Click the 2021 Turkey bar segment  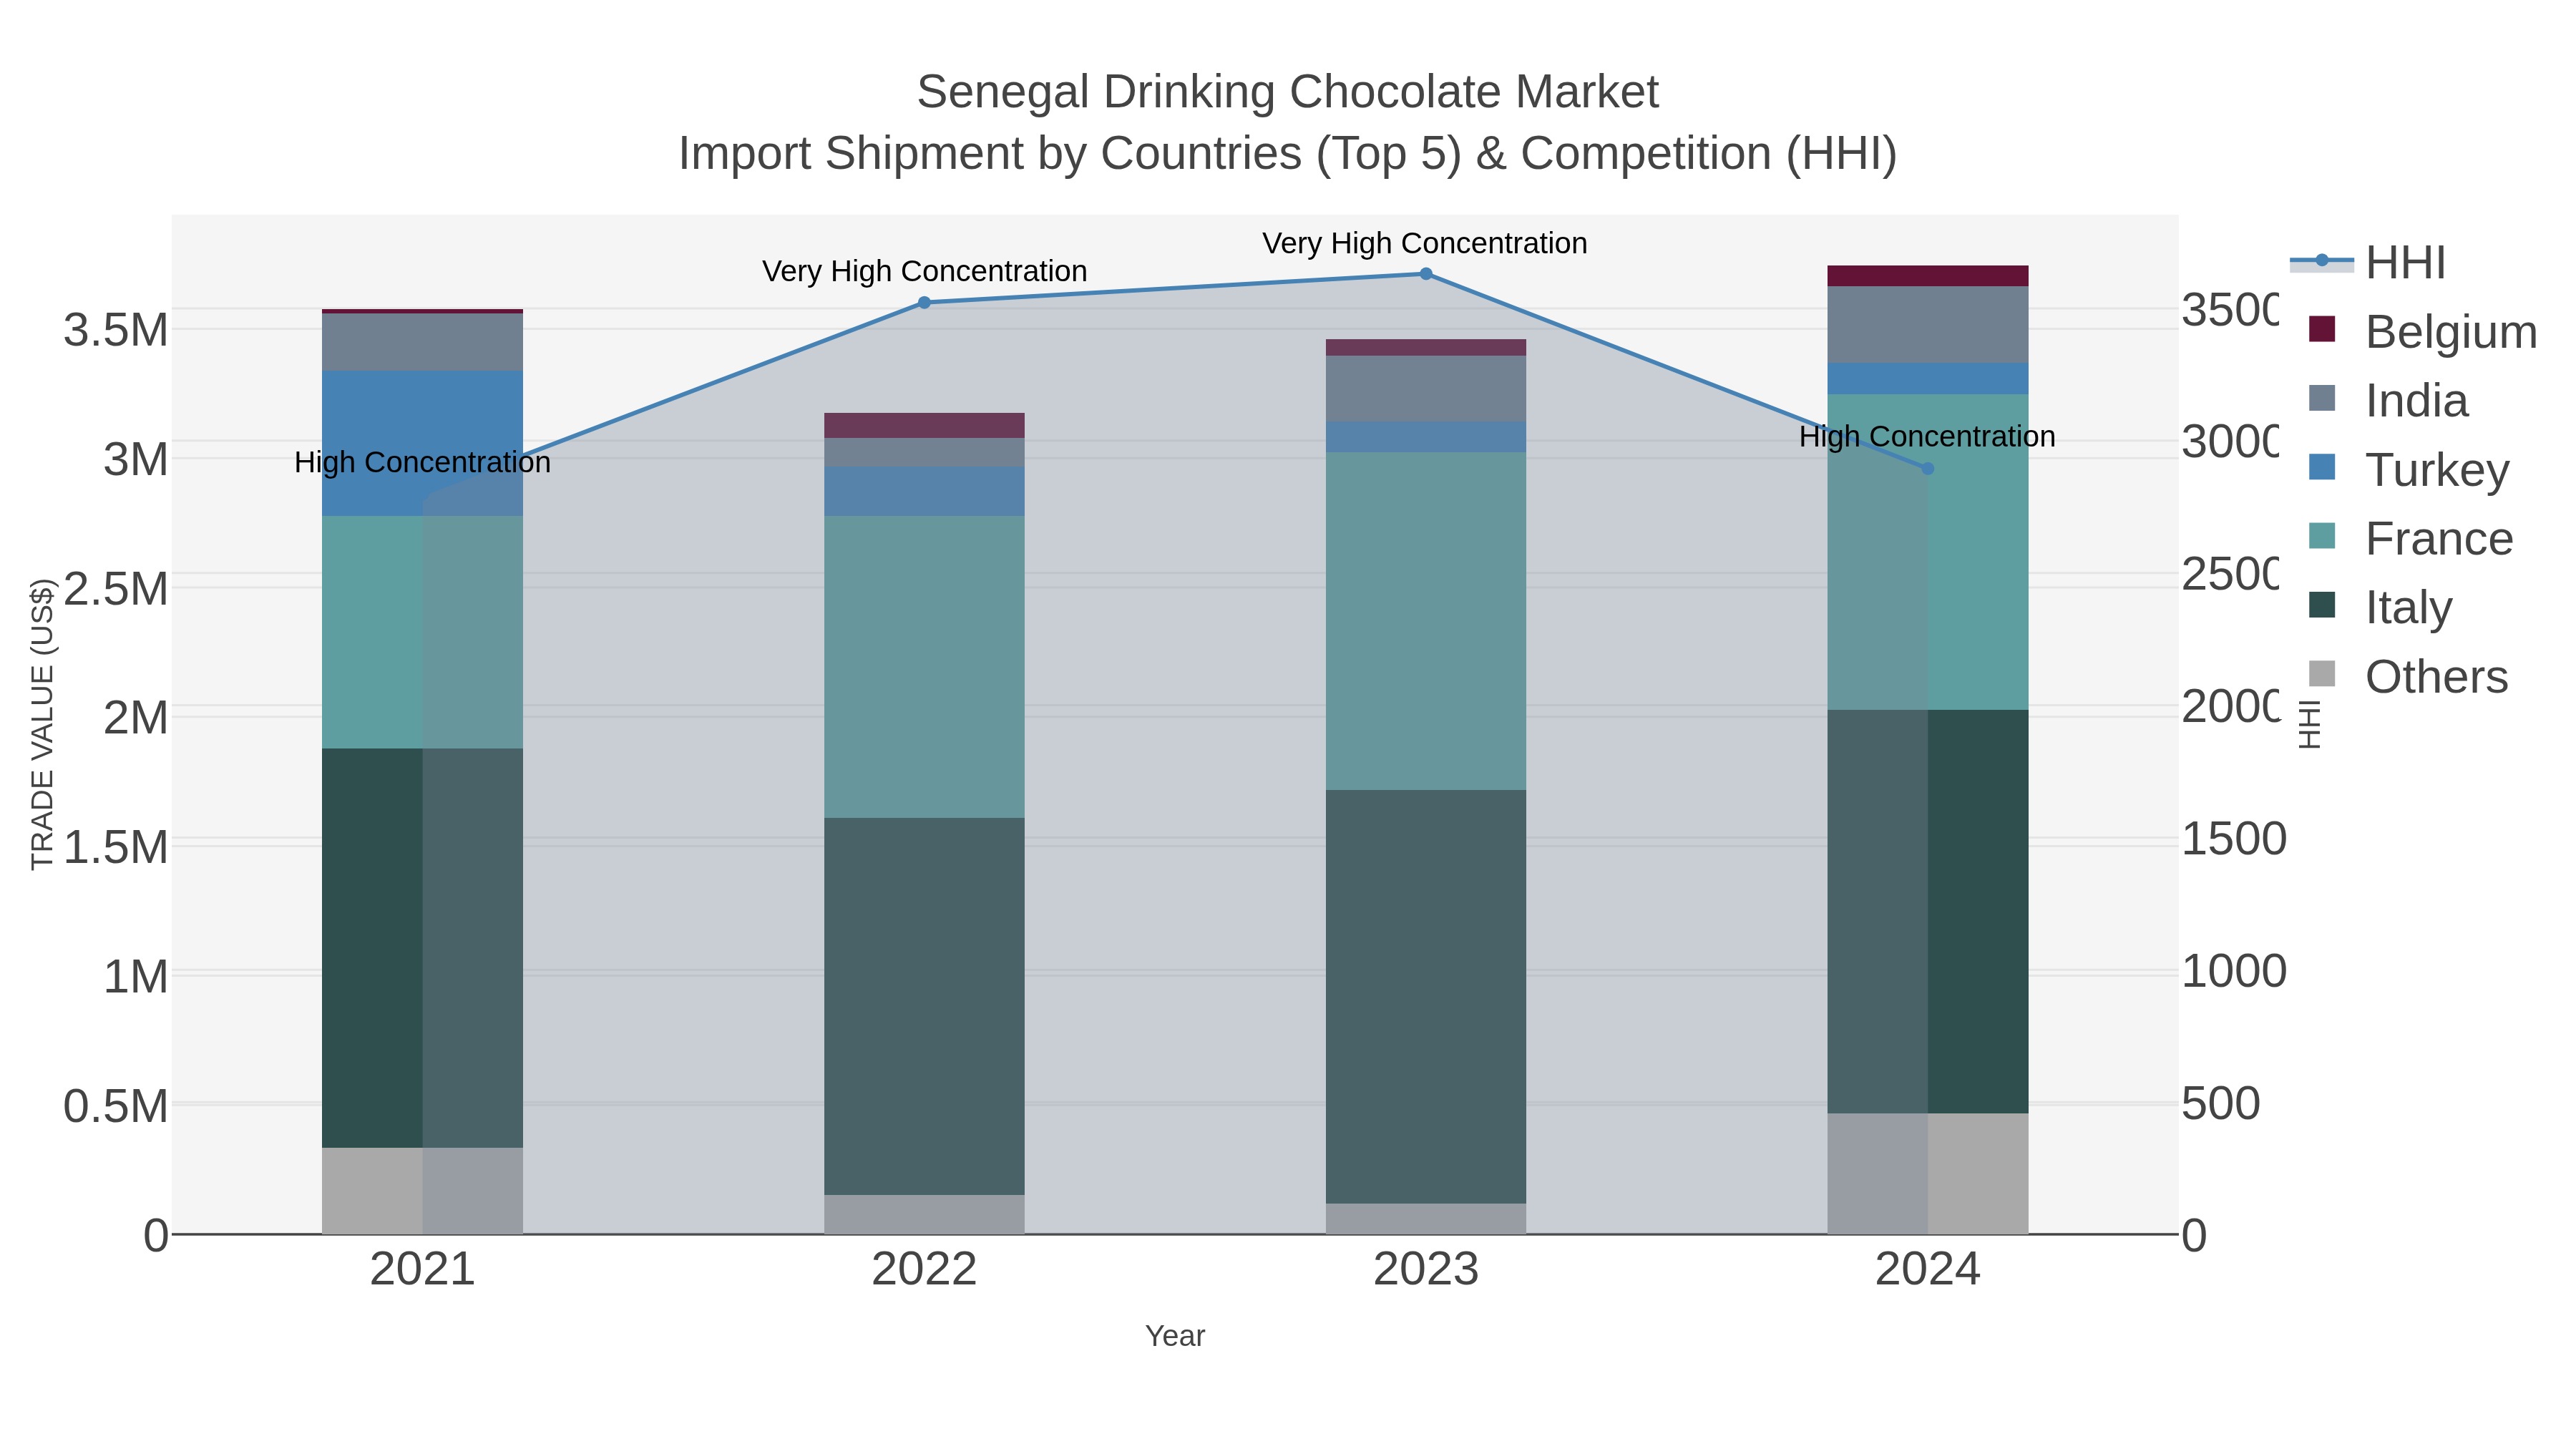422,444
